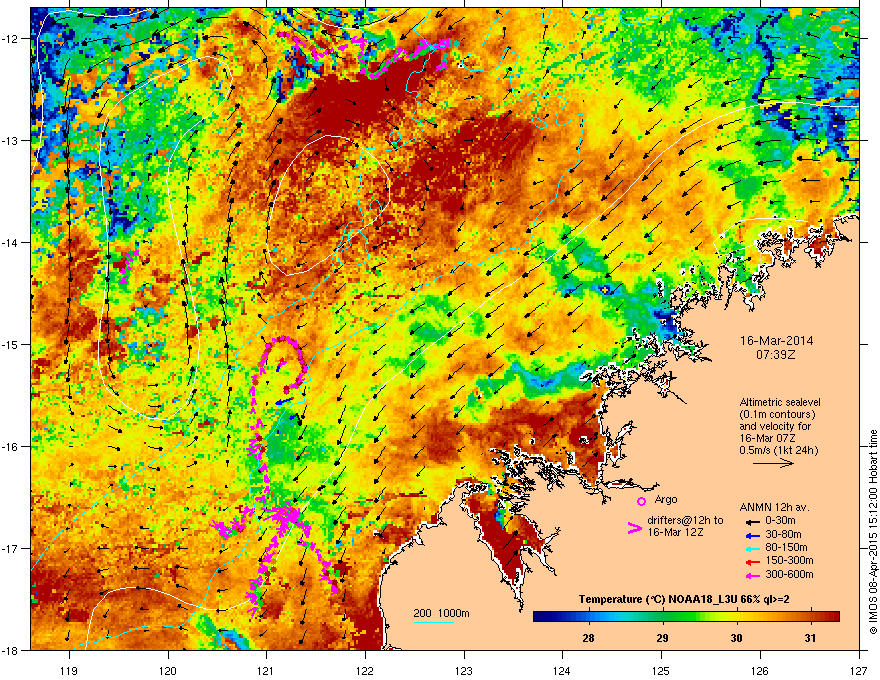Click the 29 colorbar tick label
This screenshot has width=880, height=680.
point(662,638)
